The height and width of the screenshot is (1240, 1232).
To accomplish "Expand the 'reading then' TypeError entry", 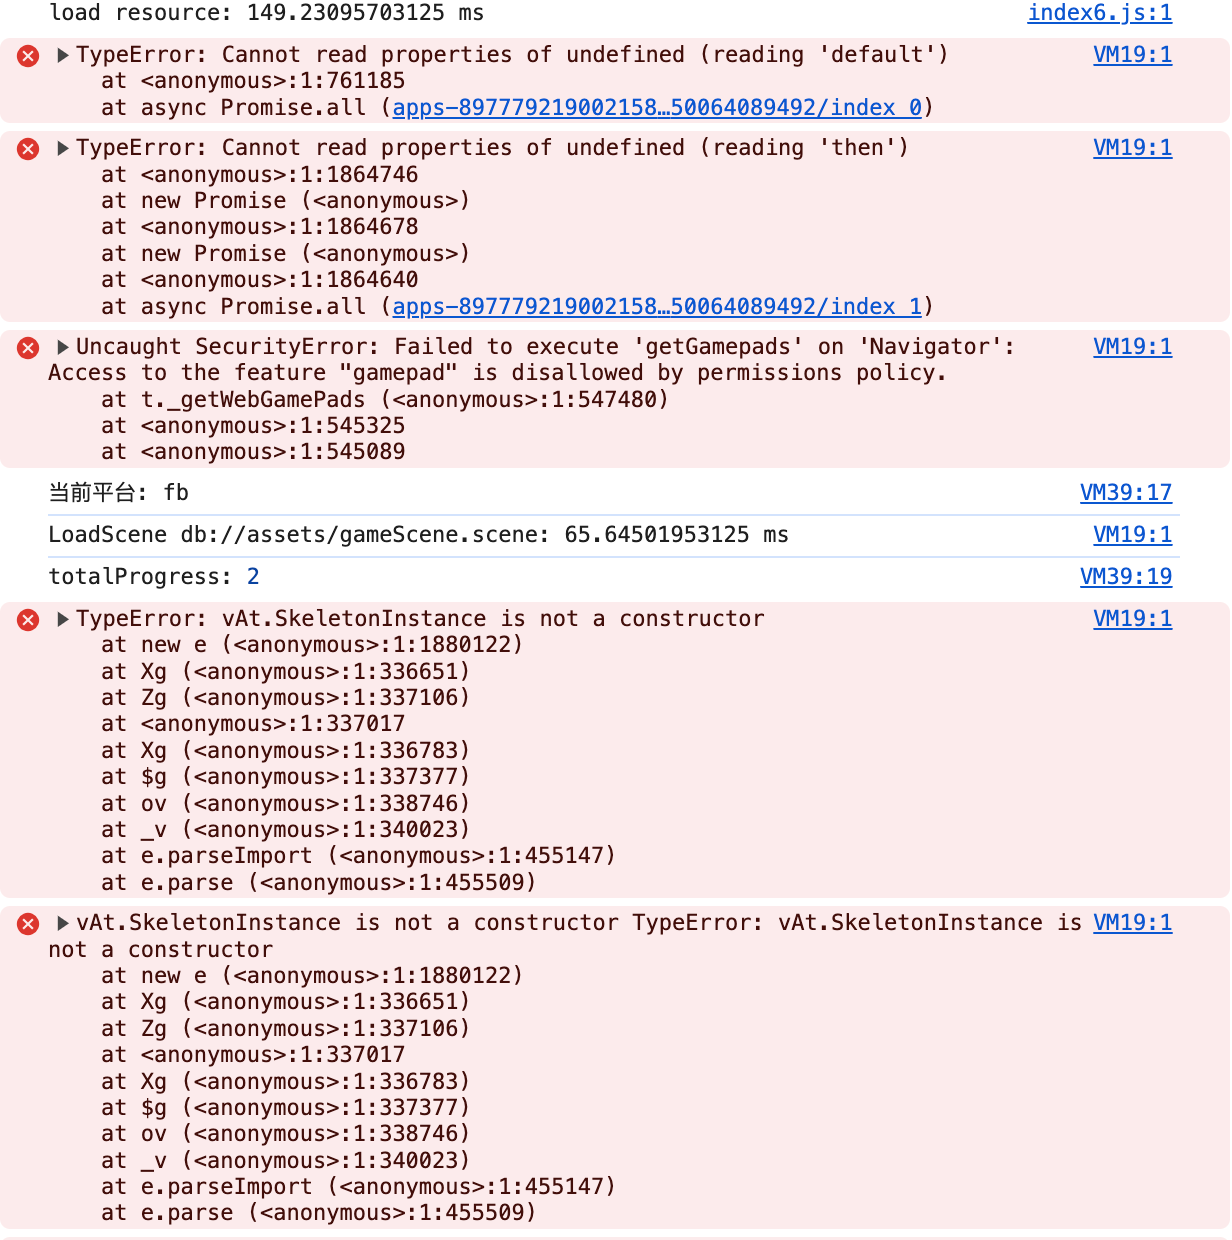I will click(x=63, y=148).
